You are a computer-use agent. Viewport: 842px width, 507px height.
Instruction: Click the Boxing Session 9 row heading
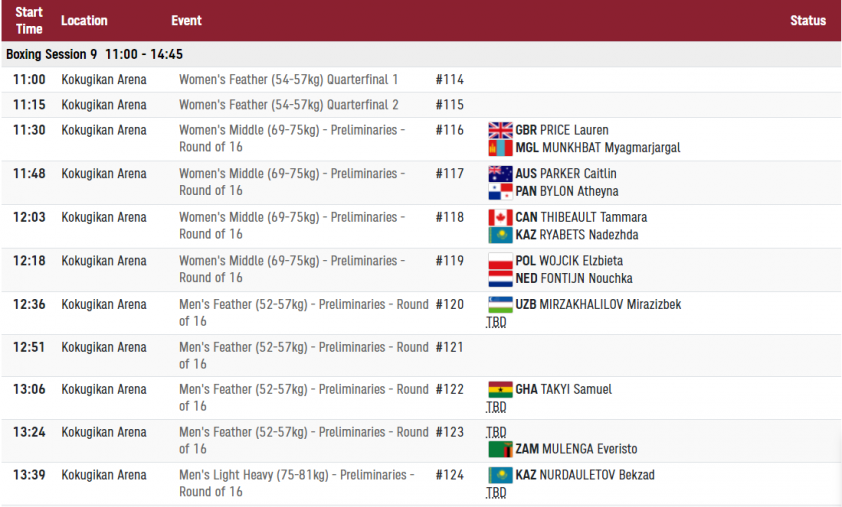tap(94, 54)
